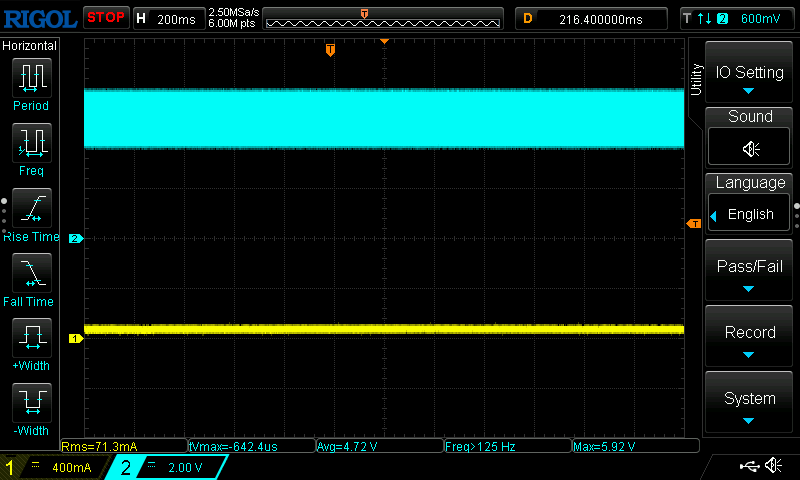
Task: Click the orange trigger level marker
Action: [693, 223]
